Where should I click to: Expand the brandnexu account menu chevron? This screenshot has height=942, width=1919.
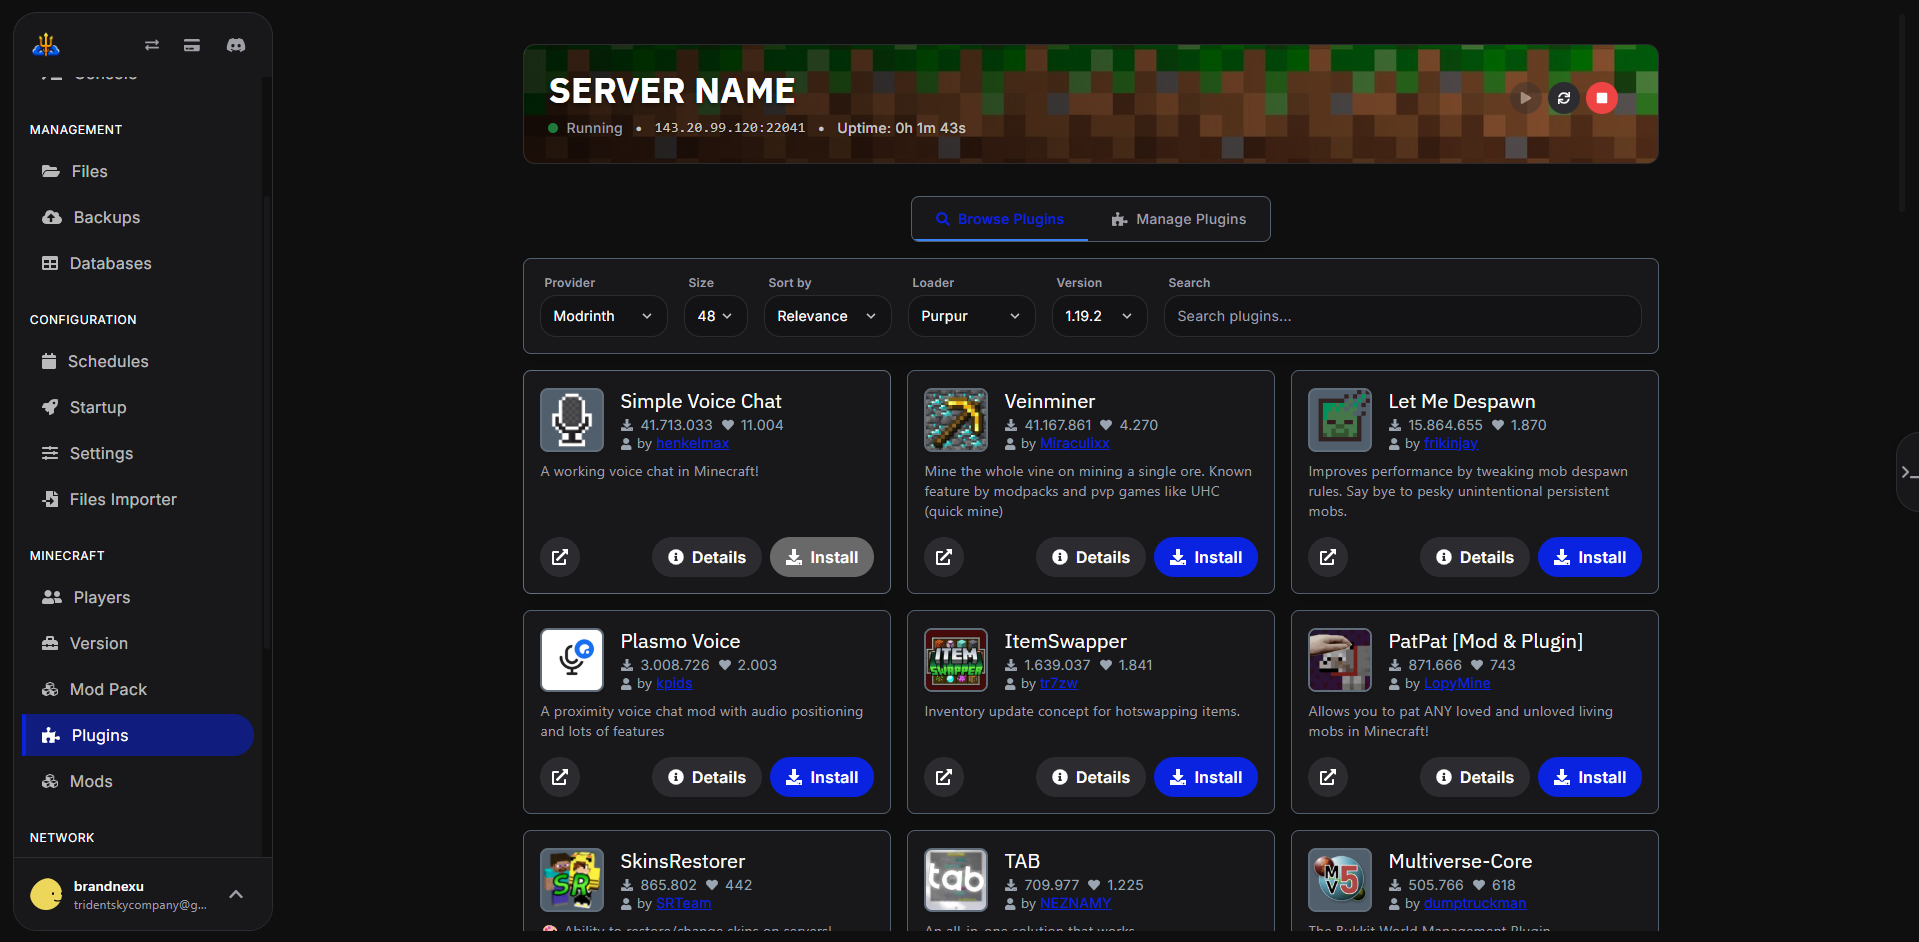click(x=236, y=894)
